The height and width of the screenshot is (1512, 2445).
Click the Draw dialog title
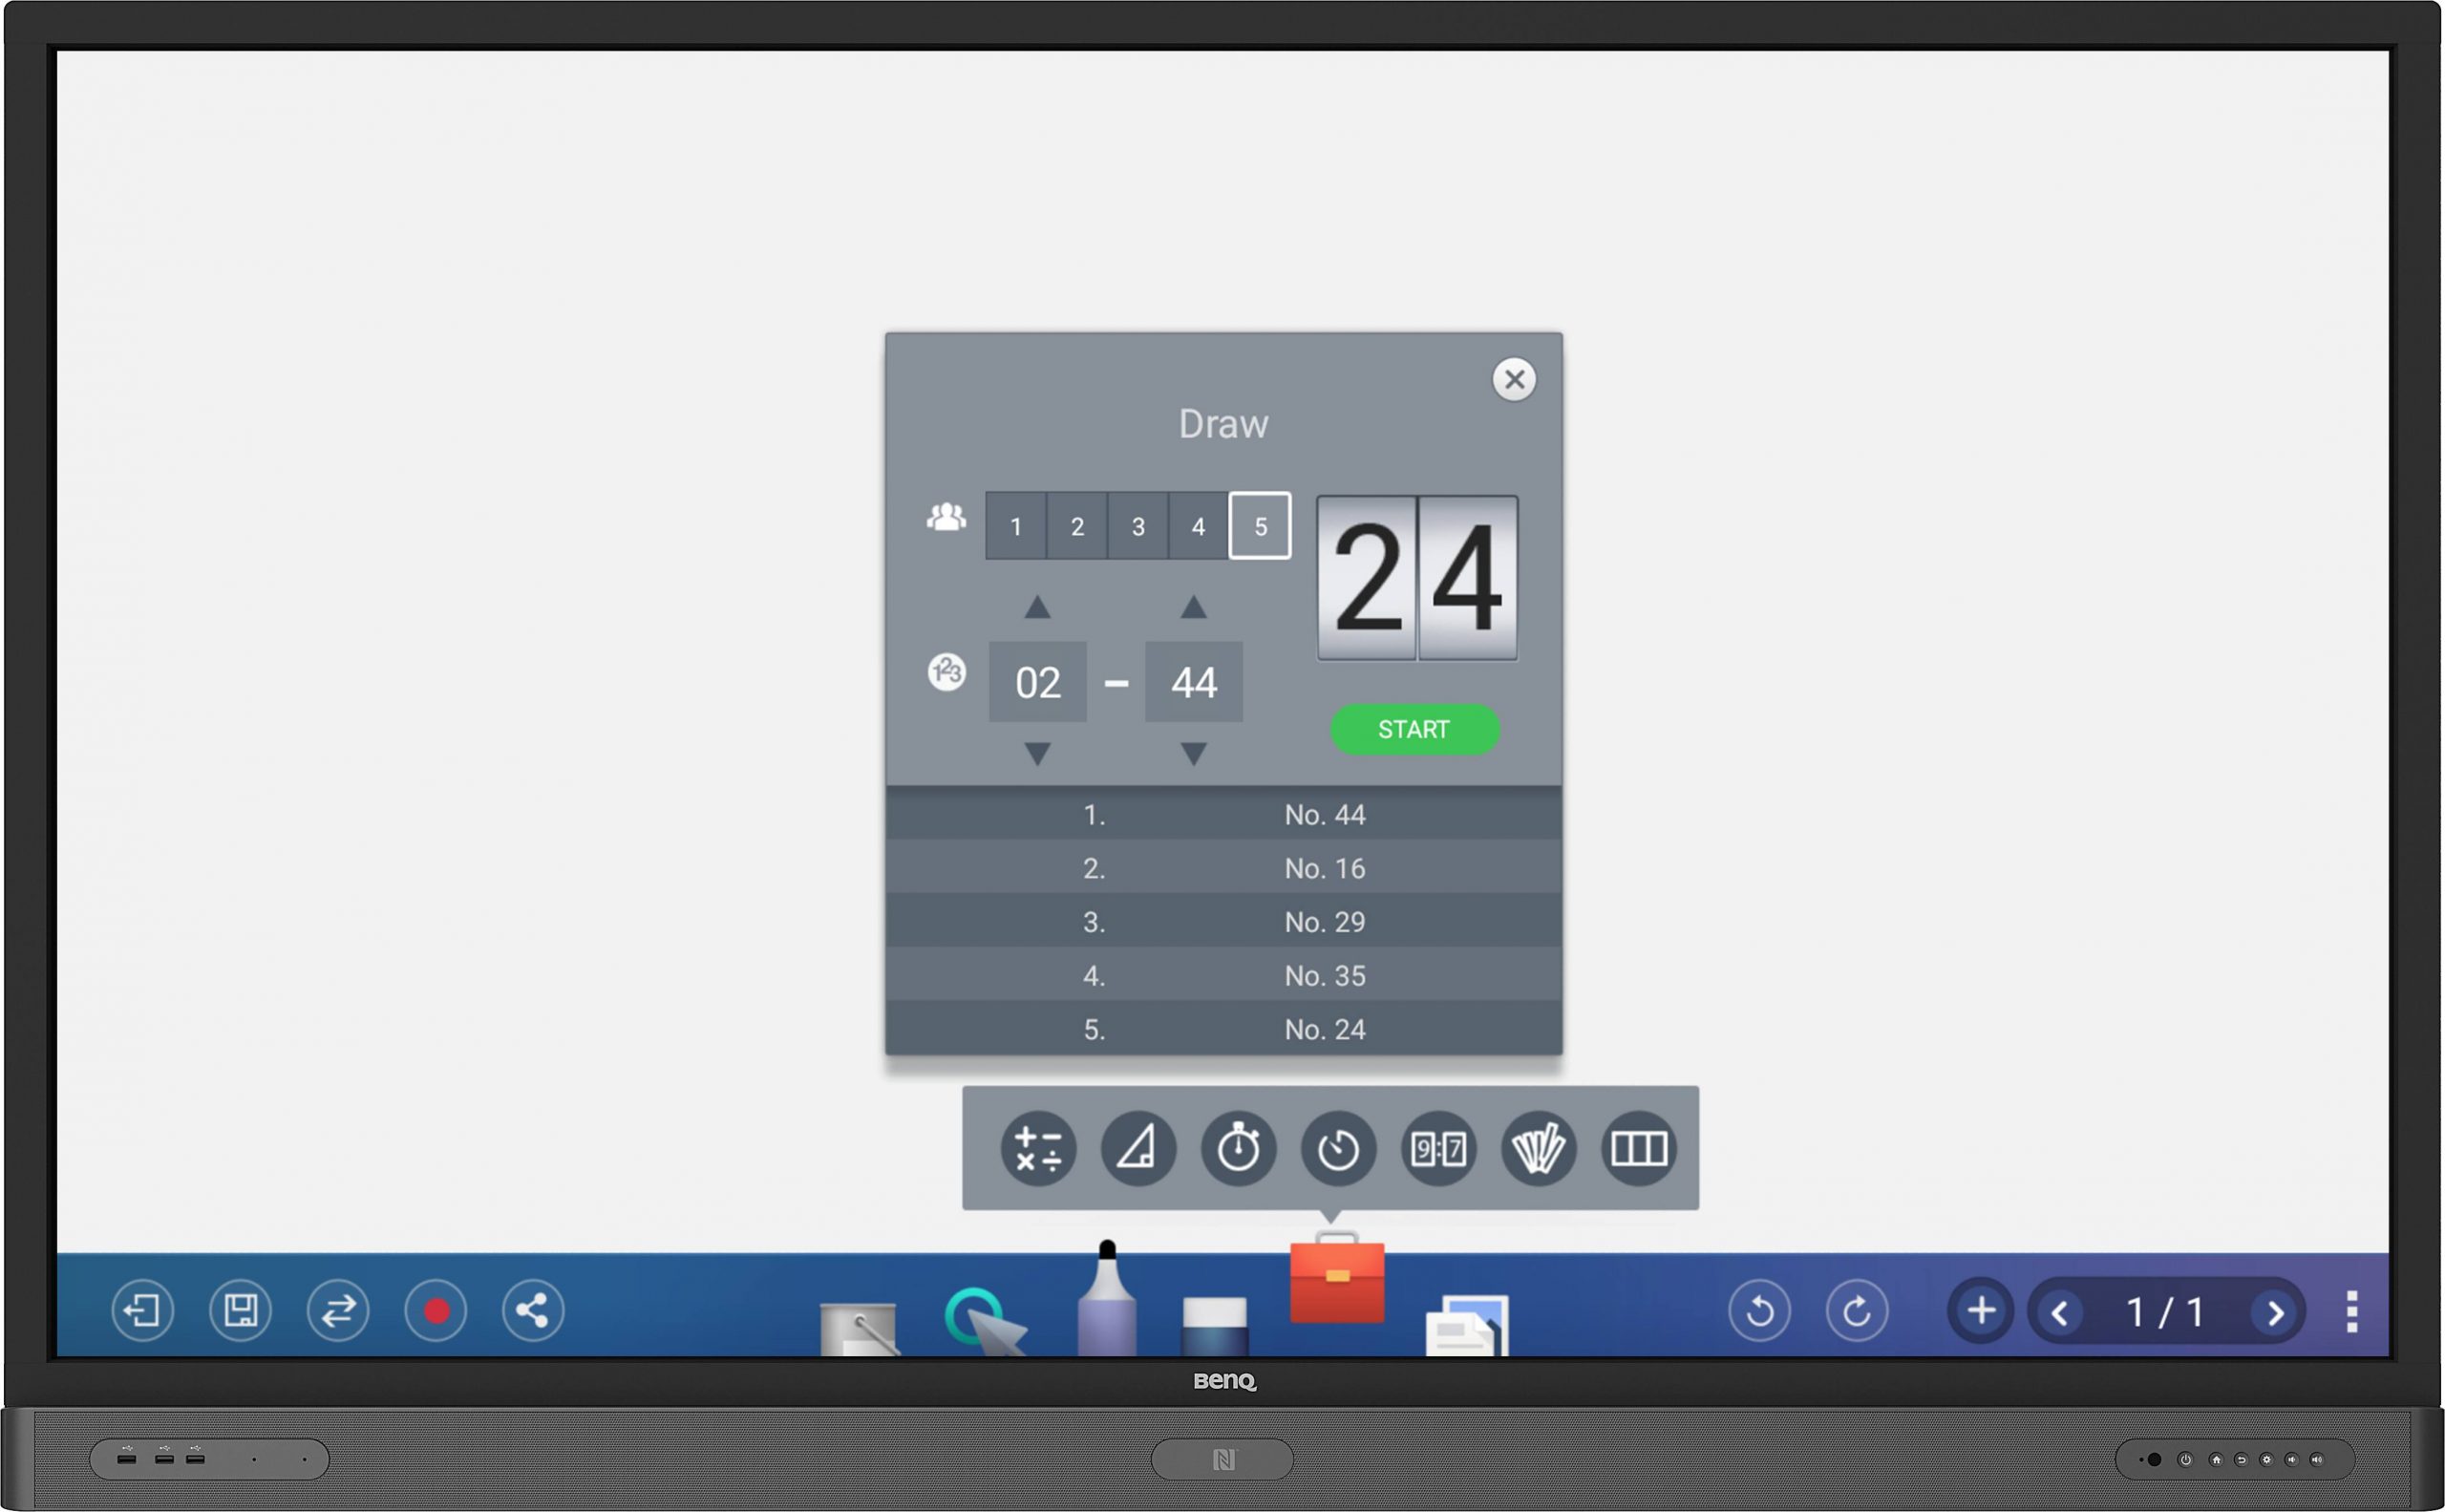[x=1223, y=424]
